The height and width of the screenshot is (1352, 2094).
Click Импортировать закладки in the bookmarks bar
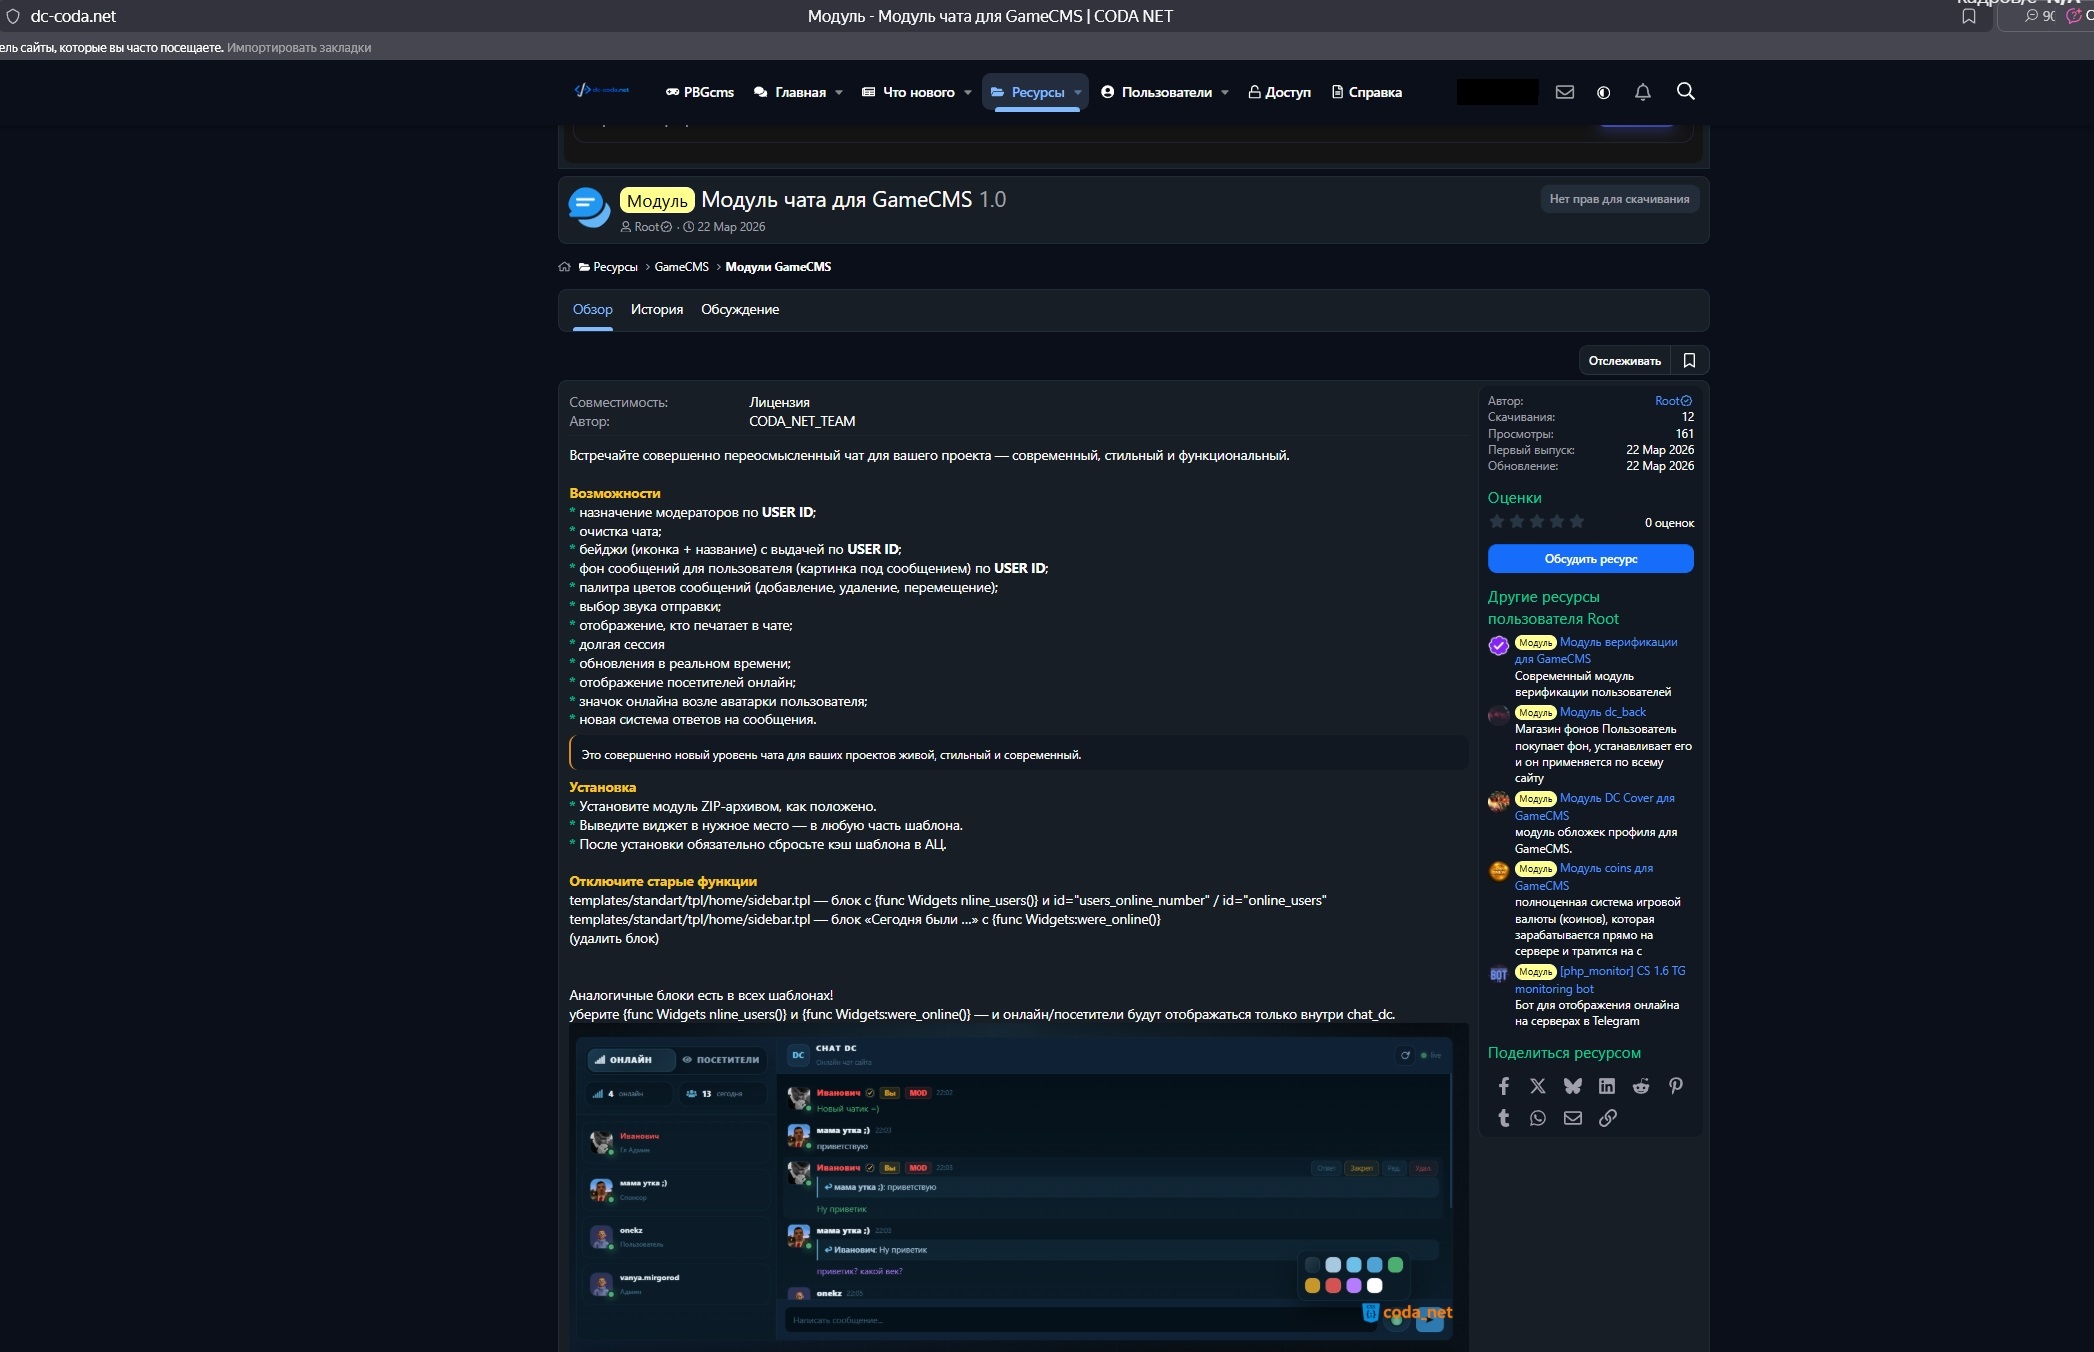299,48
